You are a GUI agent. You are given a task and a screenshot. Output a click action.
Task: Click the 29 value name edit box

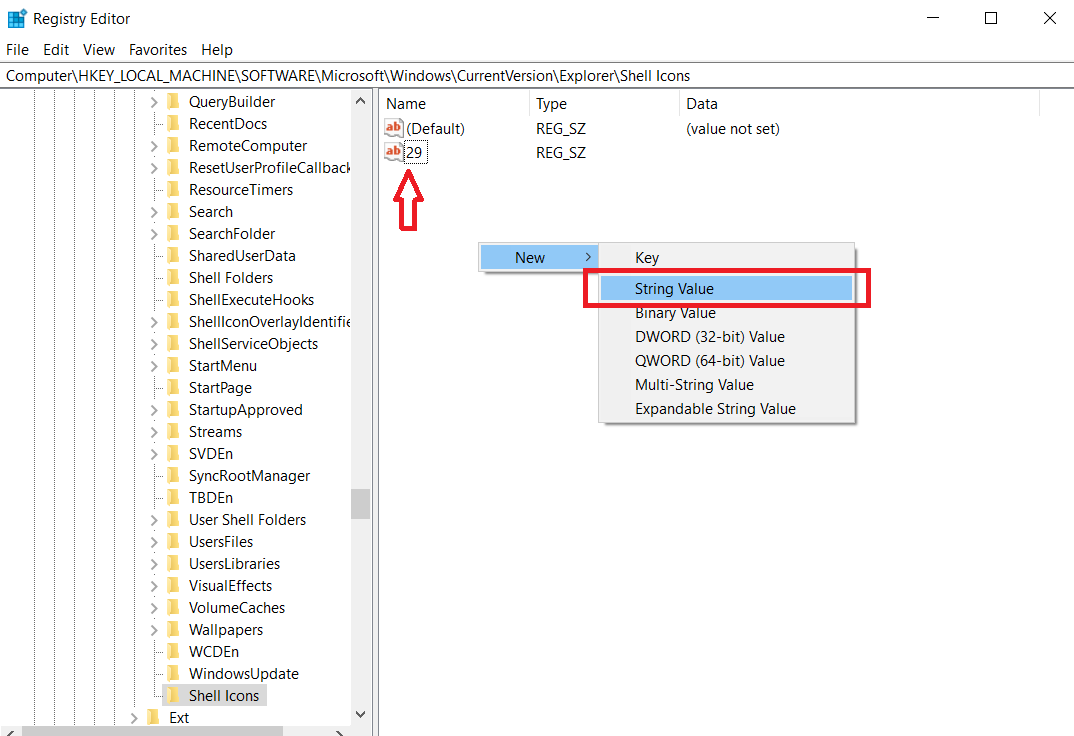pyautogui.click(x=416, y=152)
